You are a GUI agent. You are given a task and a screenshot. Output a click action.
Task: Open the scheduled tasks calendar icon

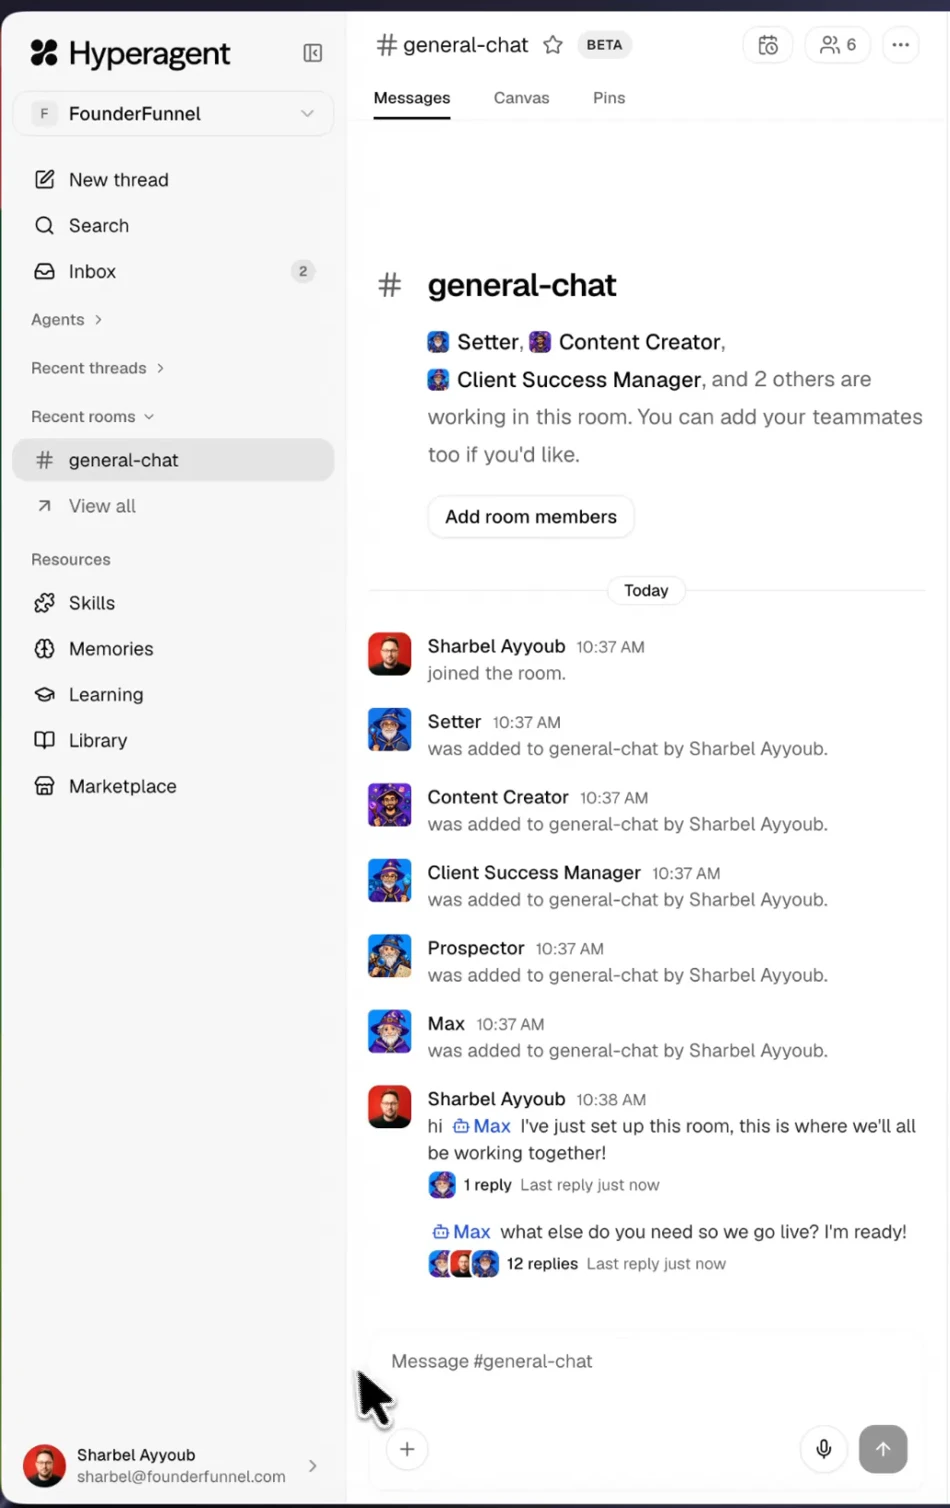768,45
